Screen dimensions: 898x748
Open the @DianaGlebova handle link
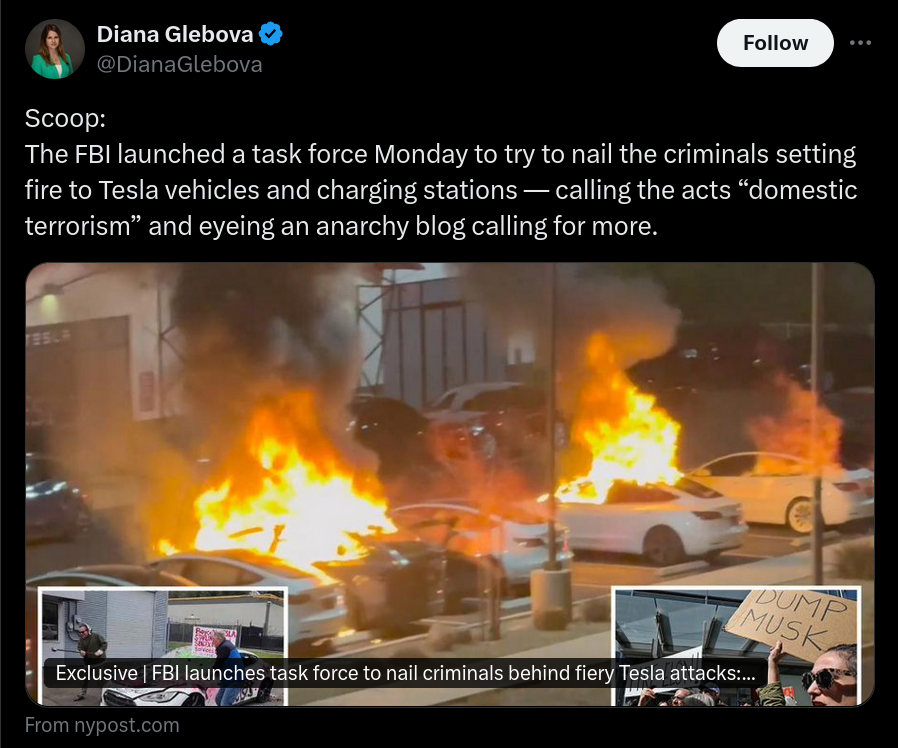pos(179,64)
